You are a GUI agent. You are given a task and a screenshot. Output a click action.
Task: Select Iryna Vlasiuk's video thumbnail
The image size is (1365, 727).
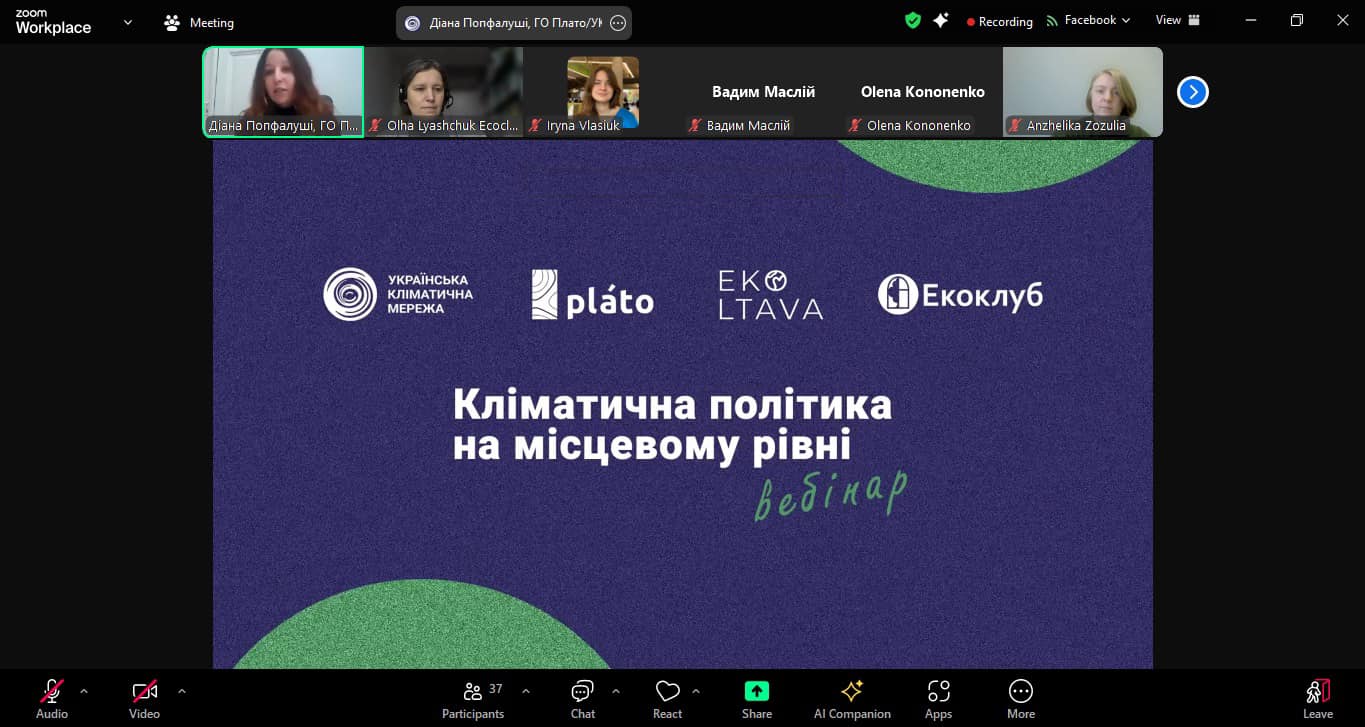603,92
